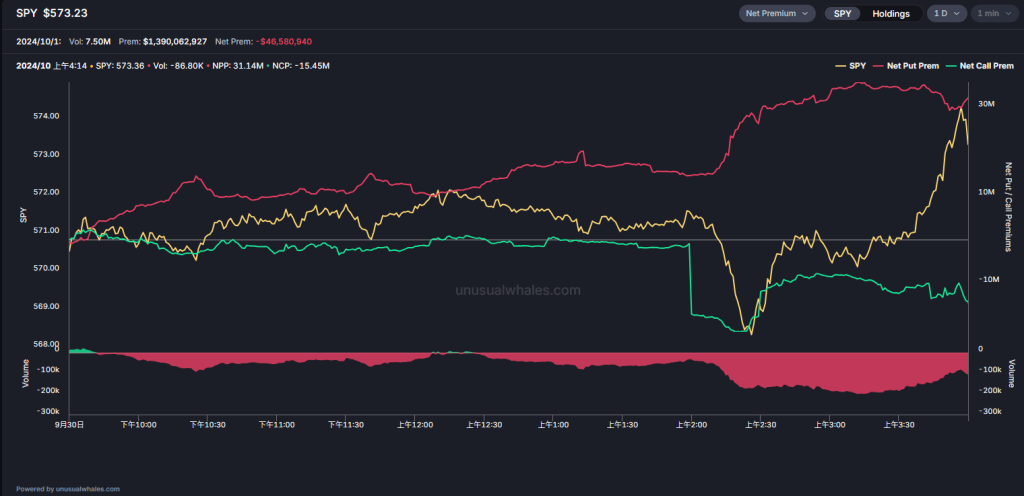Toggle Net Call Prem legend series
Screen dimensions: 1024x496
(986, 66)
